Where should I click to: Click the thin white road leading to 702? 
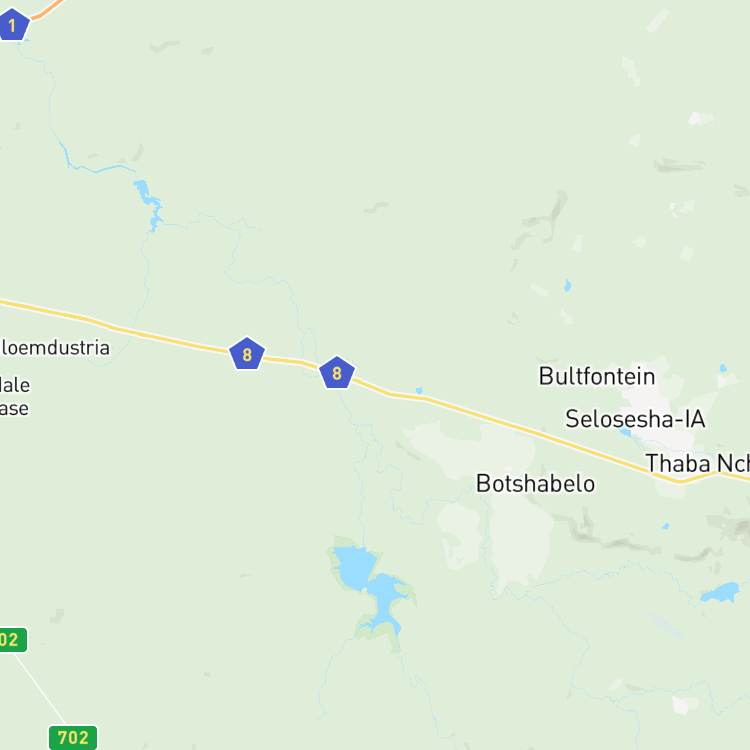pyautogui.click(x=39, y=689)
